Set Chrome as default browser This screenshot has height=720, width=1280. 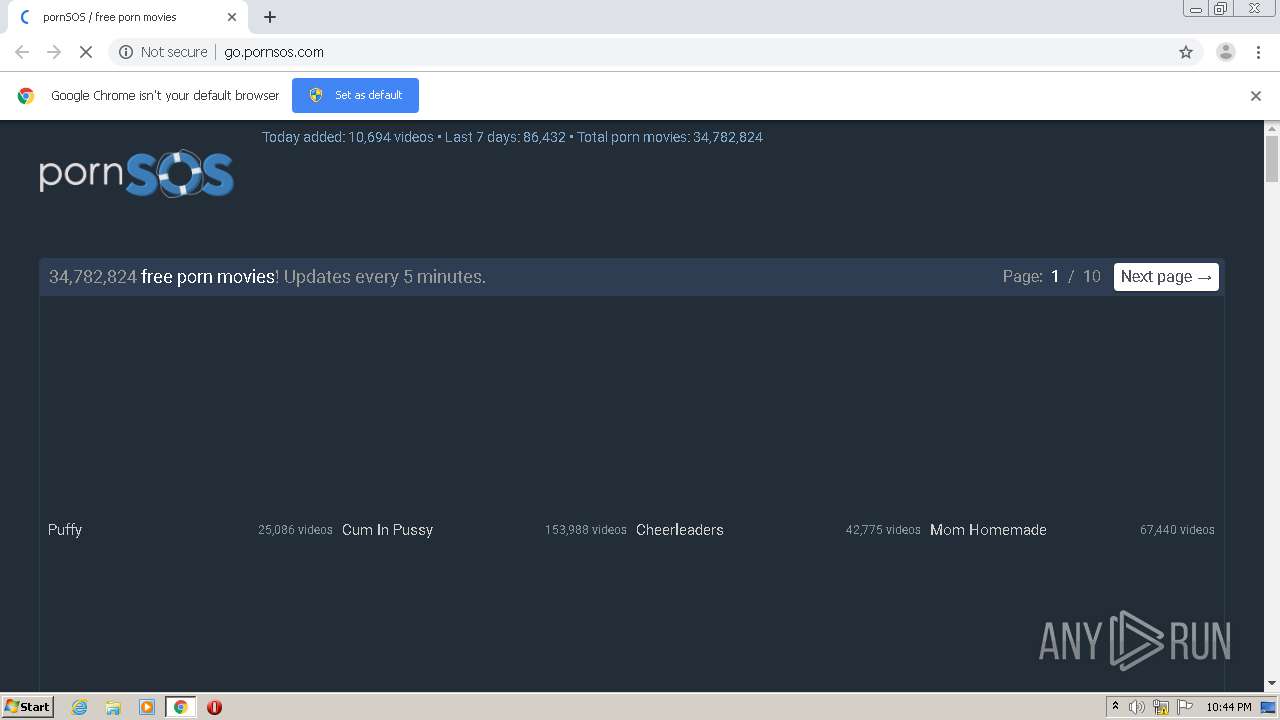[355, 95]
